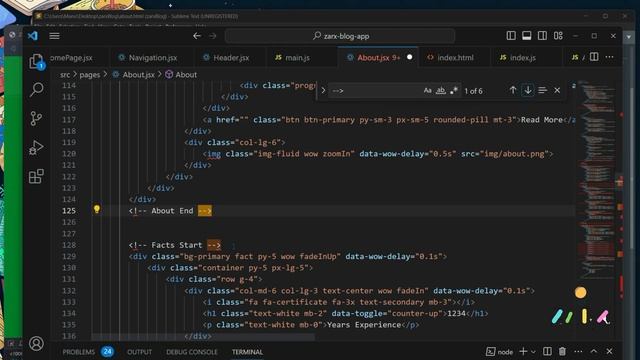
Task: Open the Explorer view in activity bar
Action: pyautogui.click(x=36, y=62)
